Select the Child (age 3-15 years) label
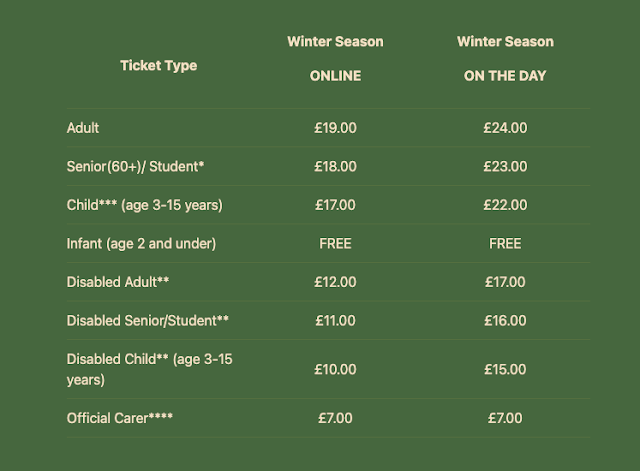The width and height of the screenshot is (640, 471). point(144,205)
